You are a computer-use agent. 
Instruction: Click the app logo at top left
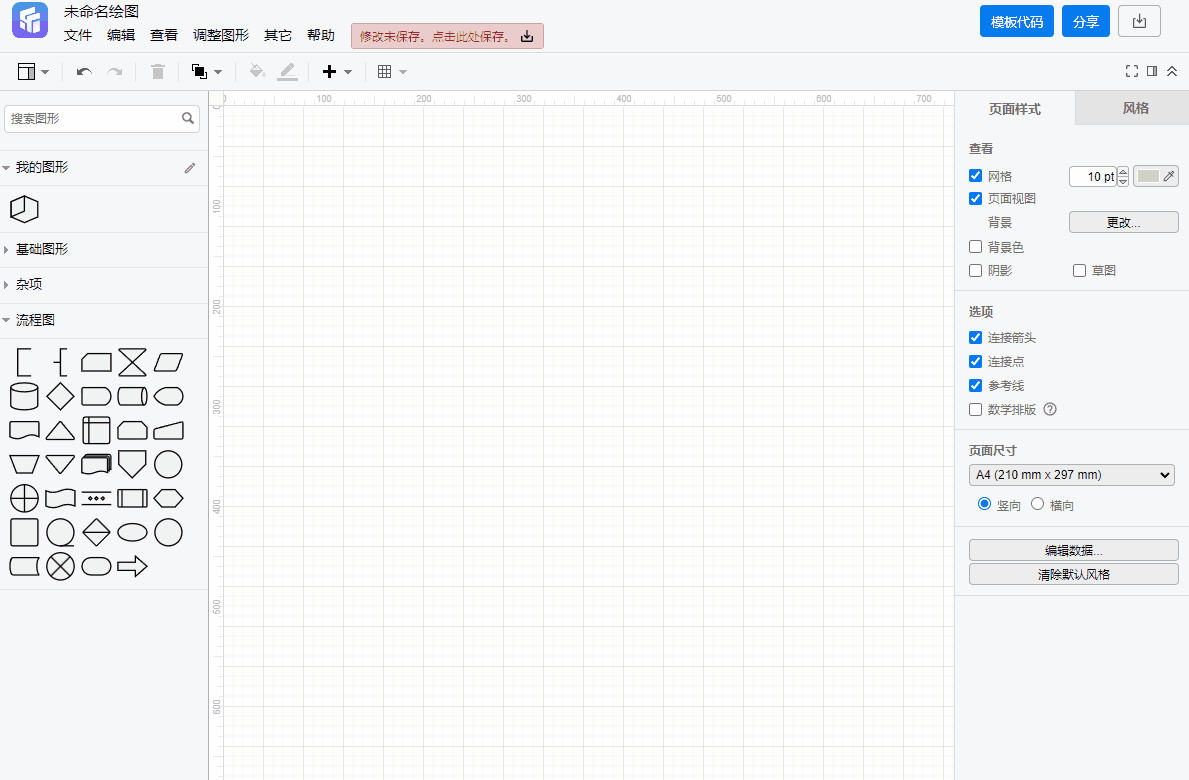[30, 20]
